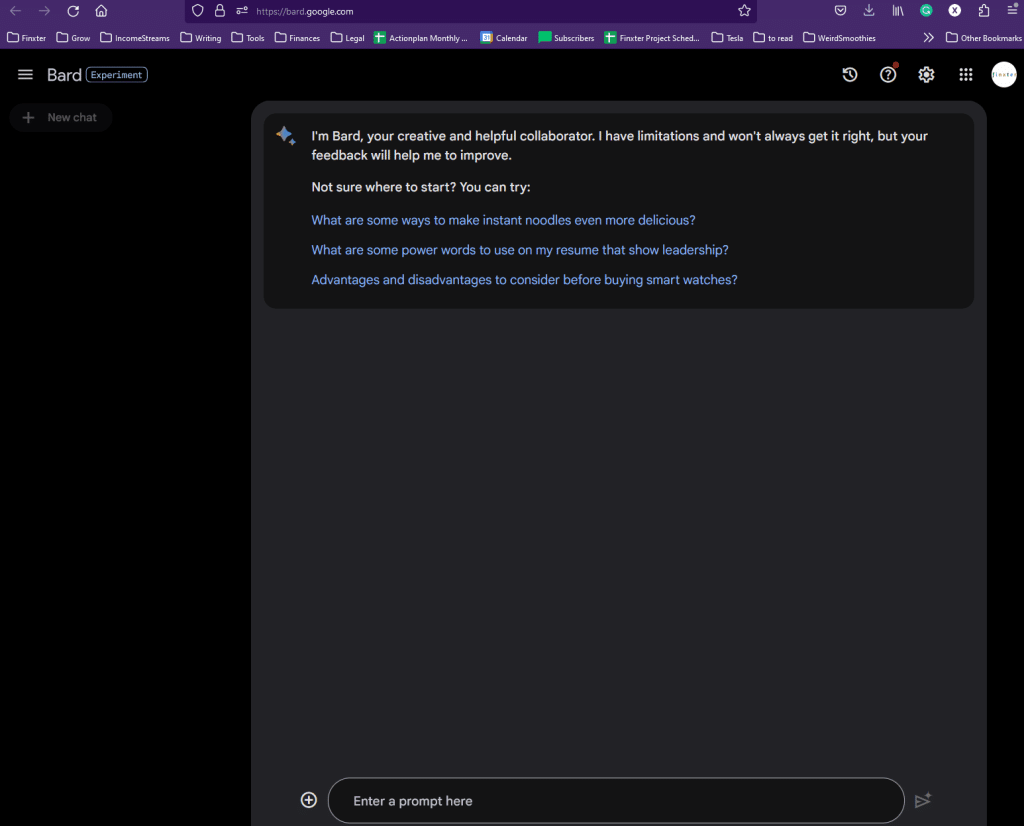Open the Grow bookmark folder

73,38
